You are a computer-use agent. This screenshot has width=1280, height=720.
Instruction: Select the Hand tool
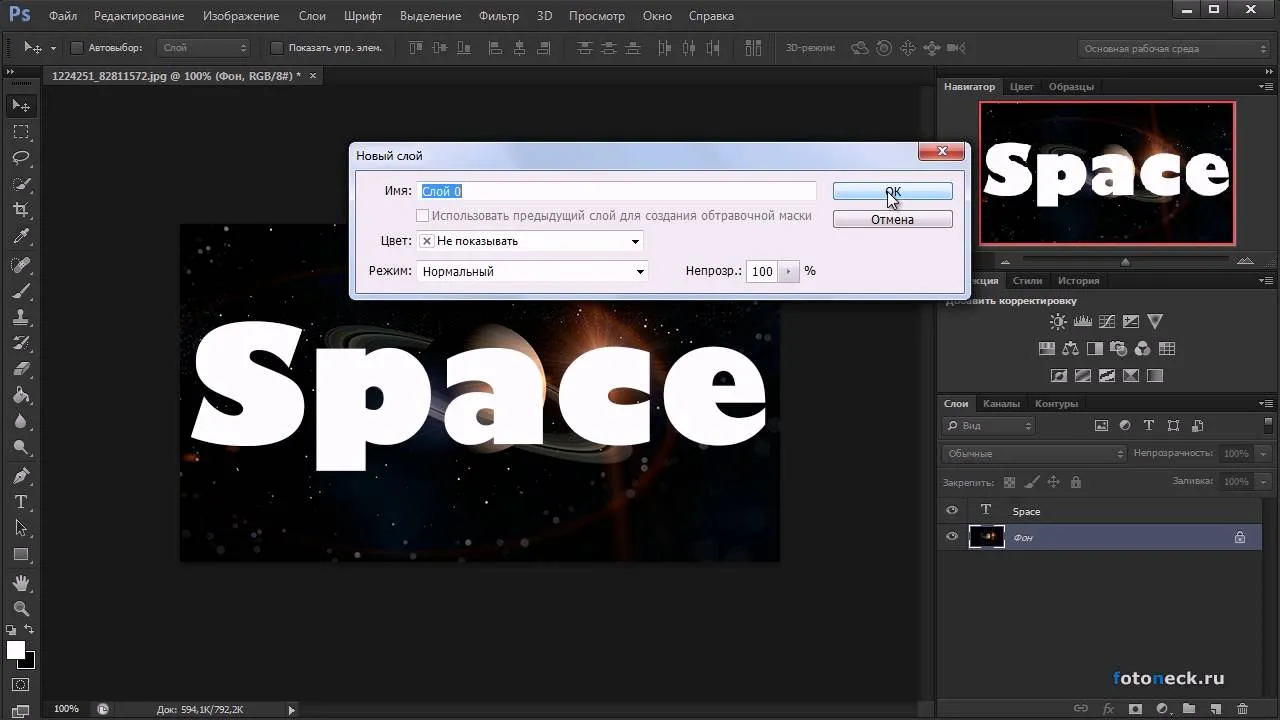click(x=21, y=582)
